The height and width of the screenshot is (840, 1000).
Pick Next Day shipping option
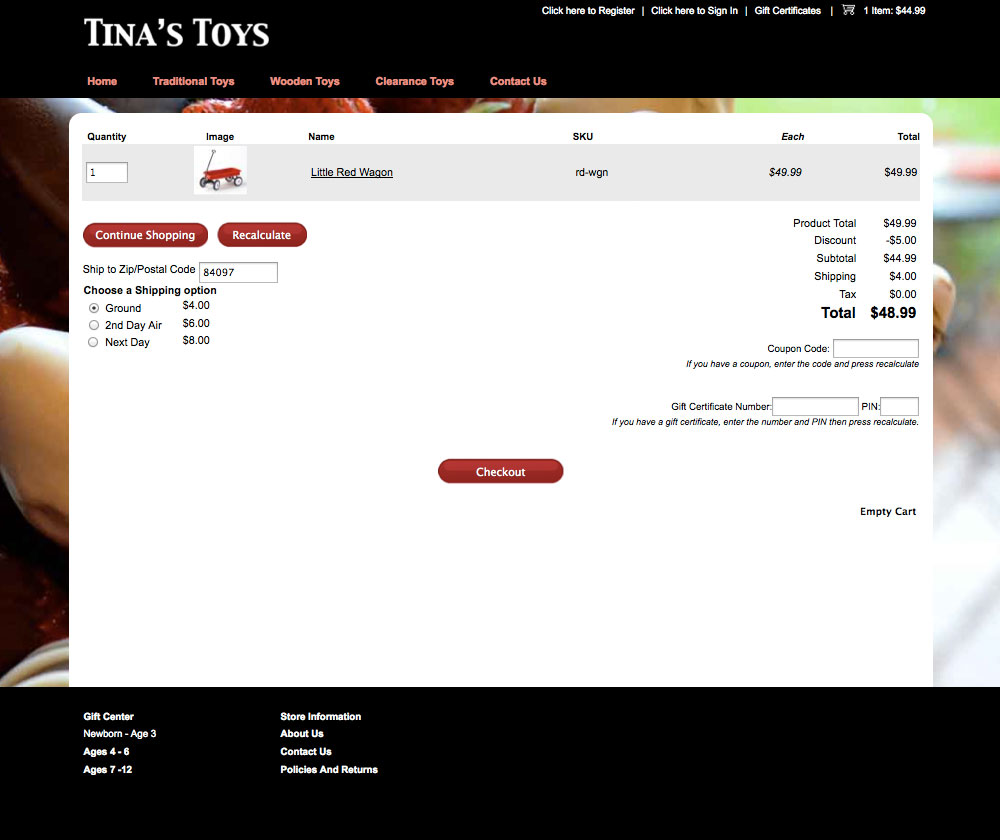click(x=94, y=342)
